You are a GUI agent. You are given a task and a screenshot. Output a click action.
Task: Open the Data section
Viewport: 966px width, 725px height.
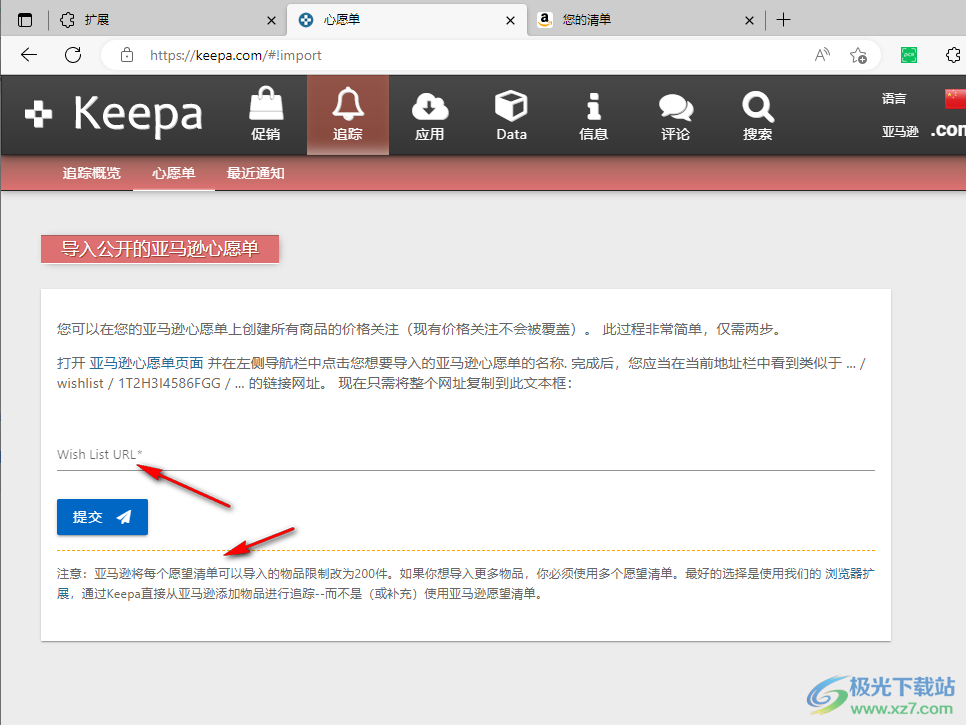tap(512, 115)
